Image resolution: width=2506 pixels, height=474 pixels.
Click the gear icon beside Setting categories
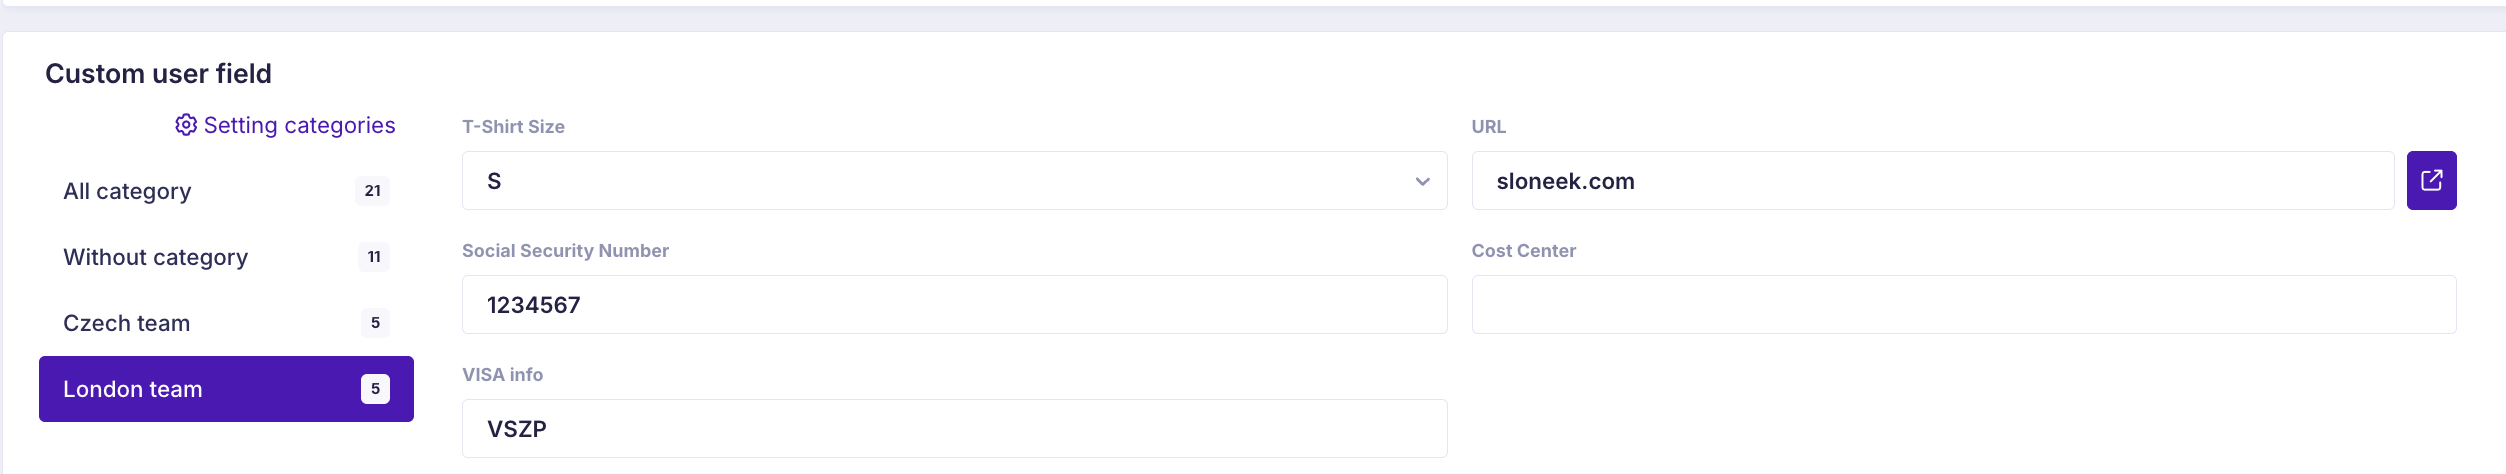(x=186, y=125)
